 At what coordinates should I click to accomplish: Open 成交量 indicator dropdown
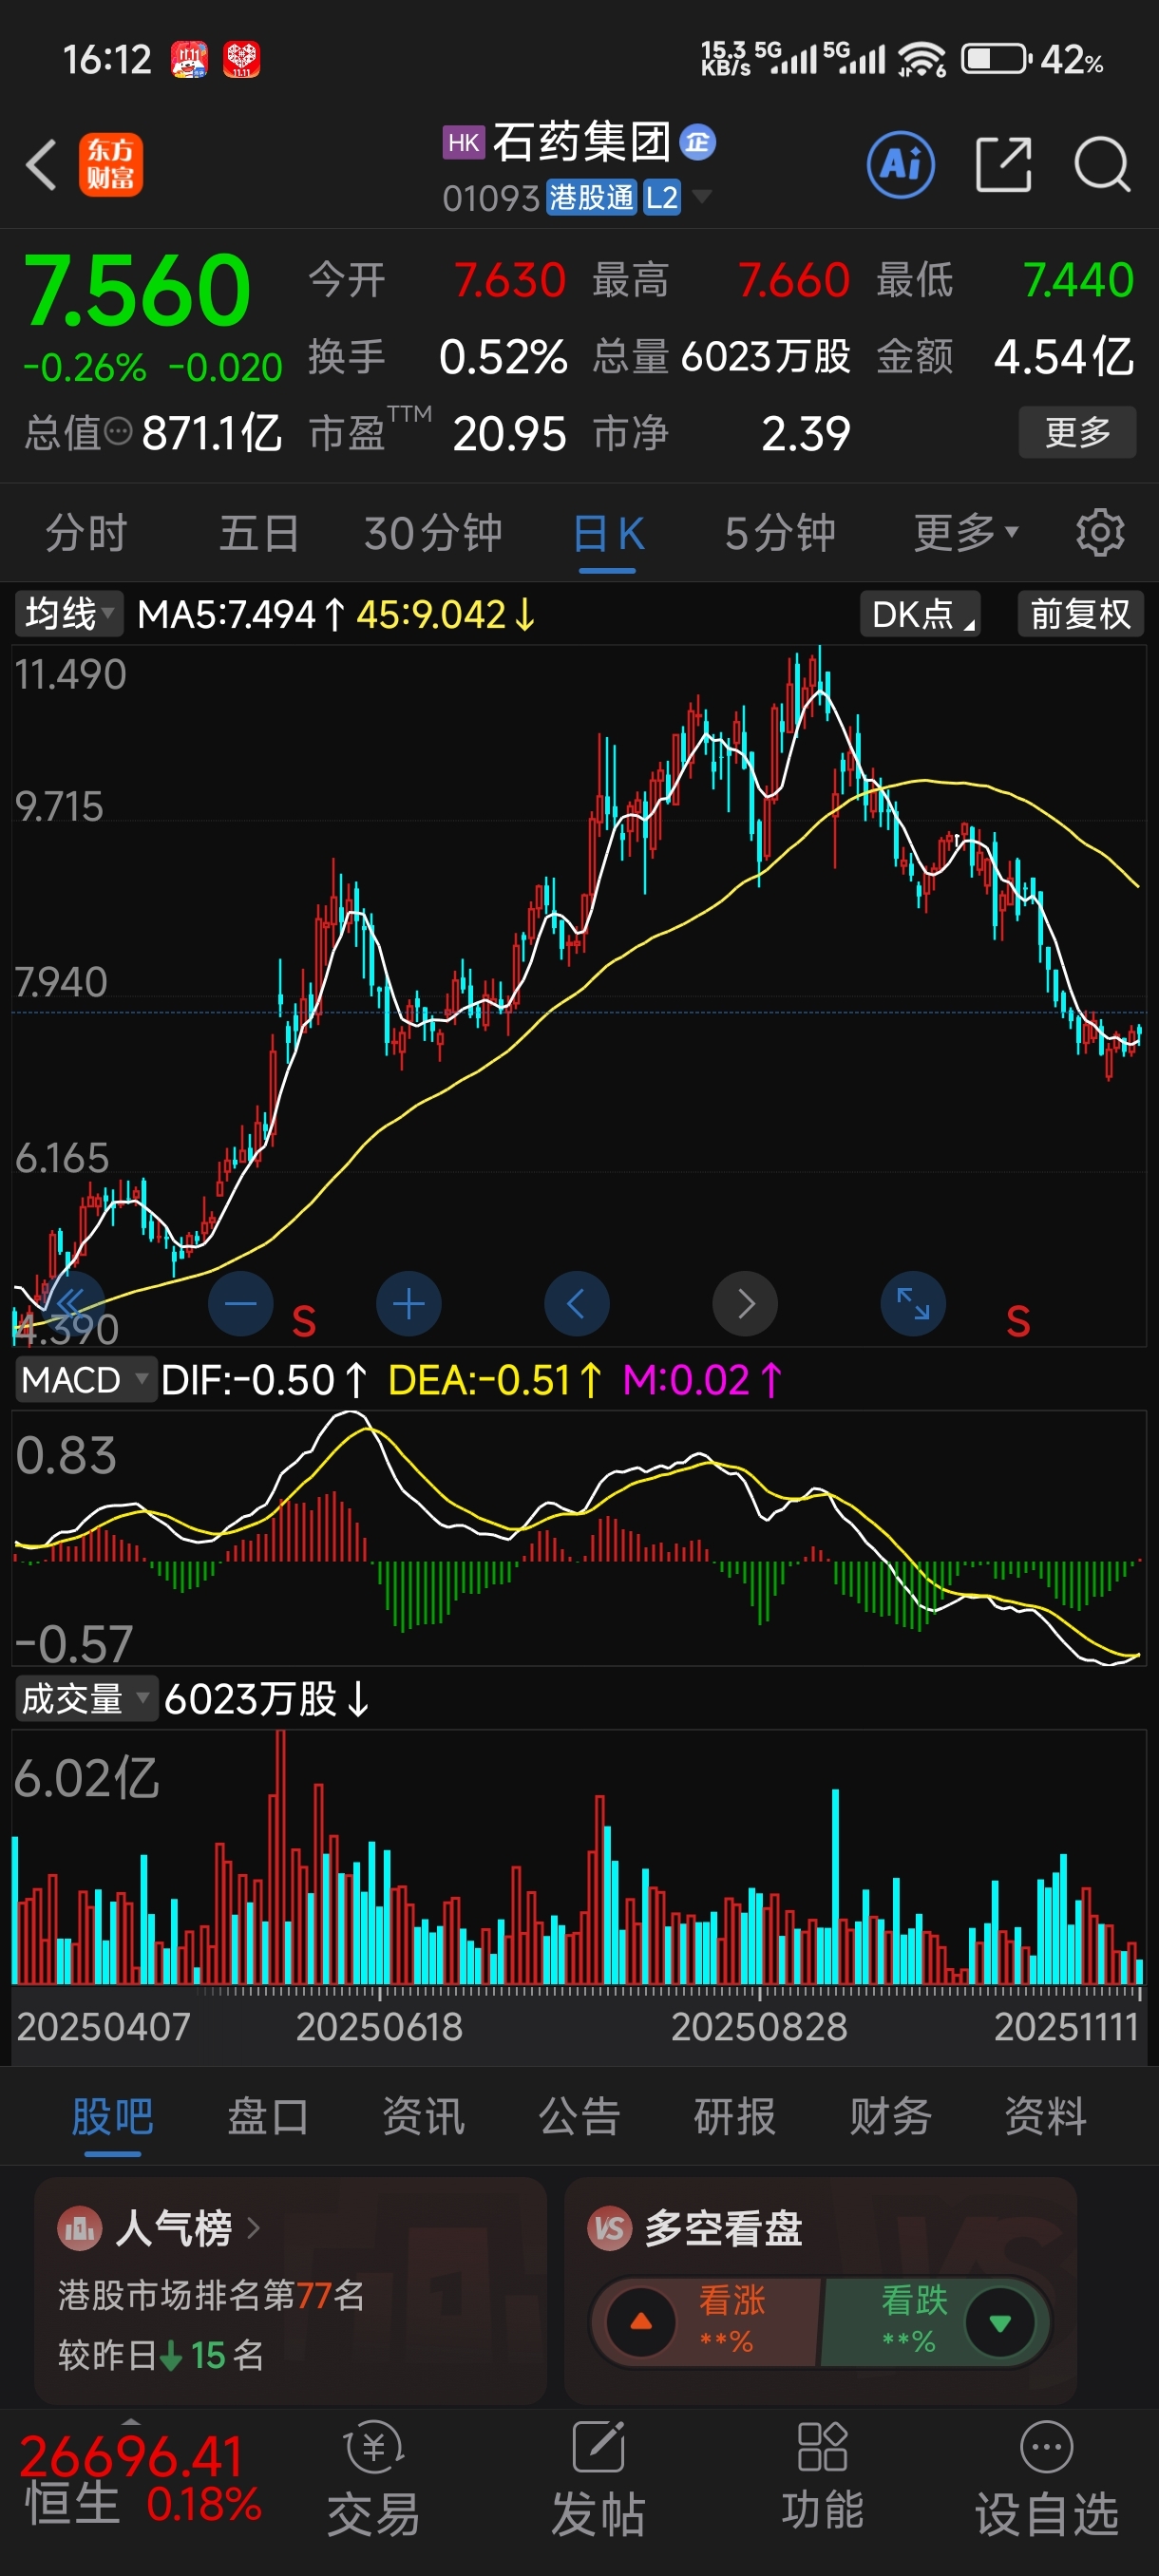click(x=86, y=1699)
